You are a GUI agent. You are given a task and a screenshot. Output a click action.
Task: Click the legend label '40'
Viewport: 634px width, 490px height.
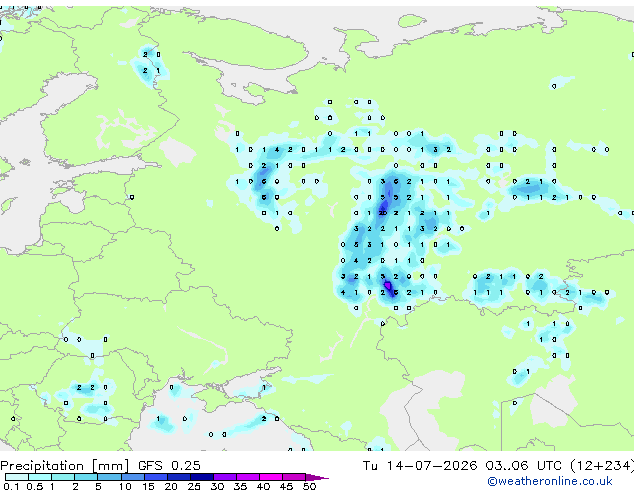[x=264, y=486]
